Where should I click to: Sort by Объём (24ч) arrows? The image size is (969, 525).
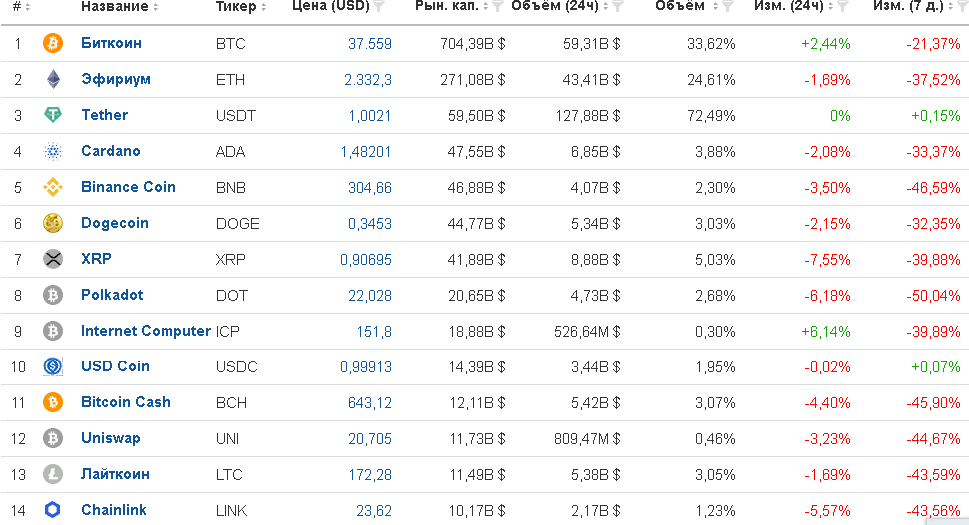click(606, 7)
